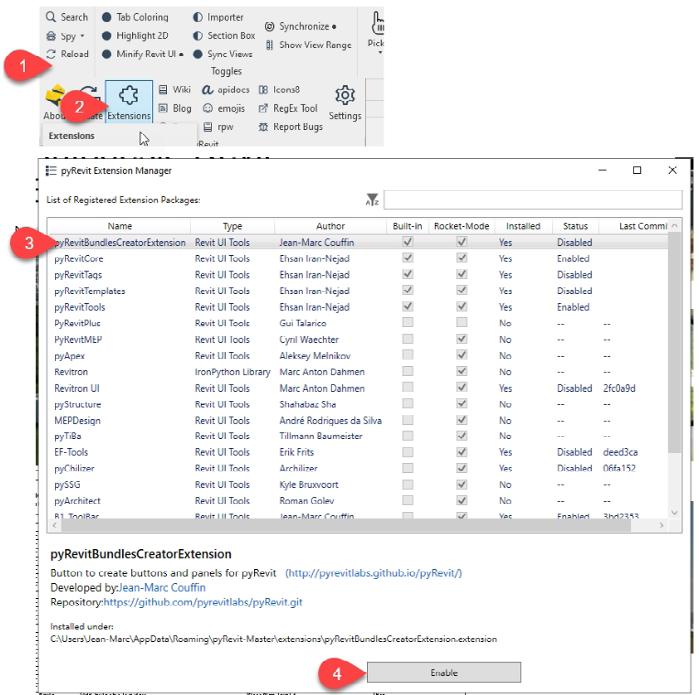Open the Spy dropdown
This screenshot has width=699, height=695.
click(x=66, y=36)
